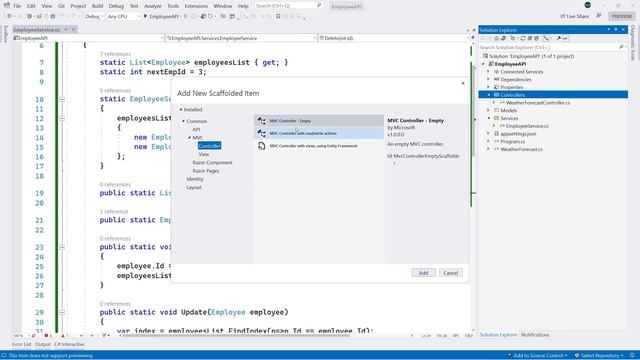Click Select Repository in status bar
Image resolution: width=640 pixels, height=360 pixels.
tap(599, 356)
